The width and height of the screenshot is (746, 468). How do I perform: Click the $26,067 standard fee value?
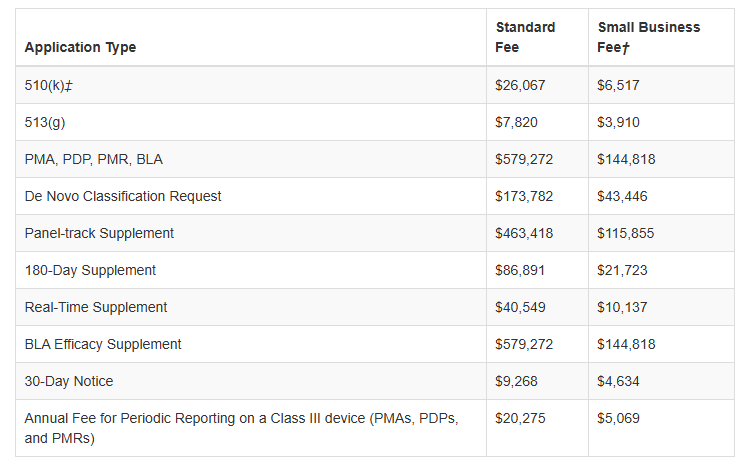pos(520,85)
